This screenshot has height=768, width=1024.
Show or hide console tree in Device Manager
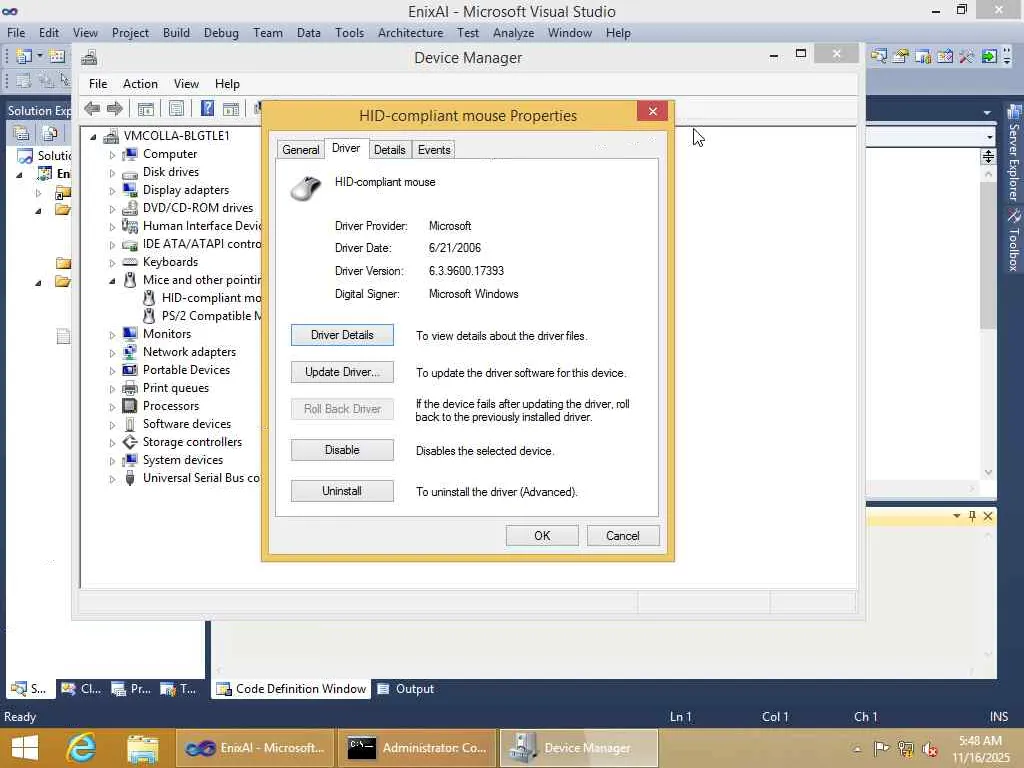pyautogui.click(x=146, y=109)
